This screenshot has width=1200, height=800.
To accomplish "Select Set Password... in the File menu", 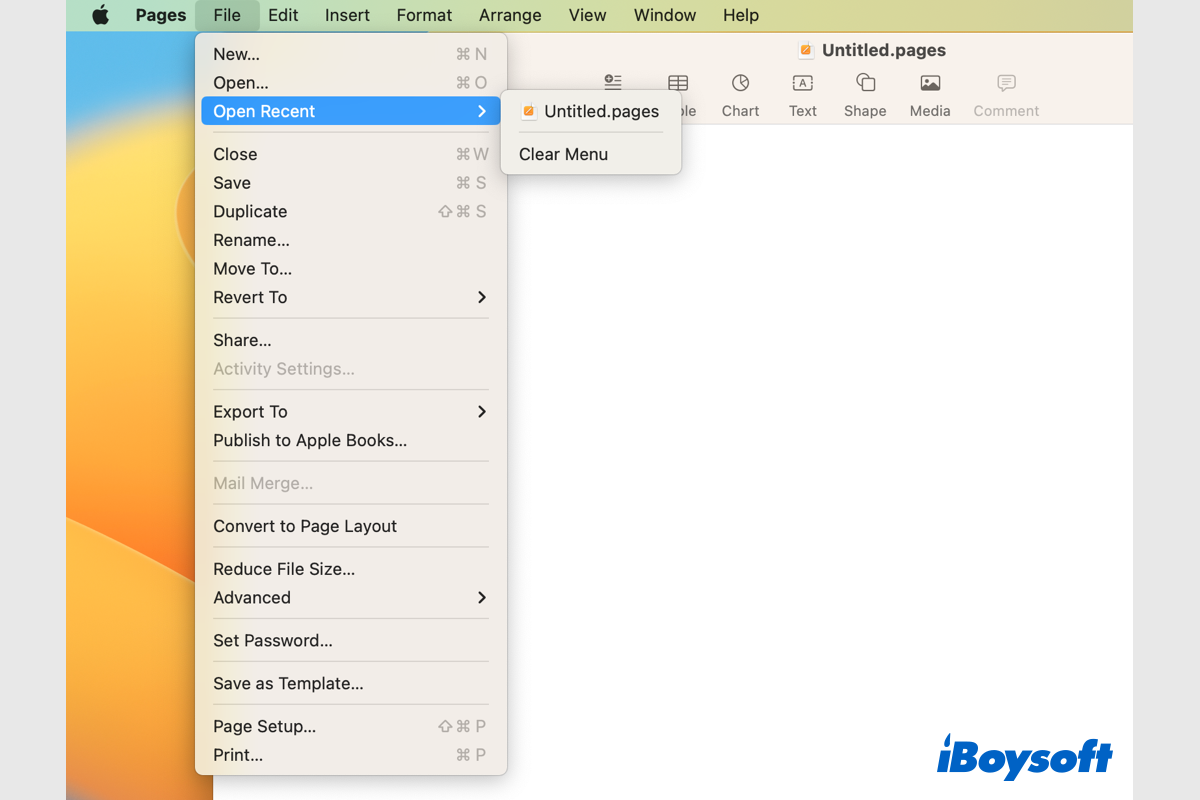I will point(275,640).
